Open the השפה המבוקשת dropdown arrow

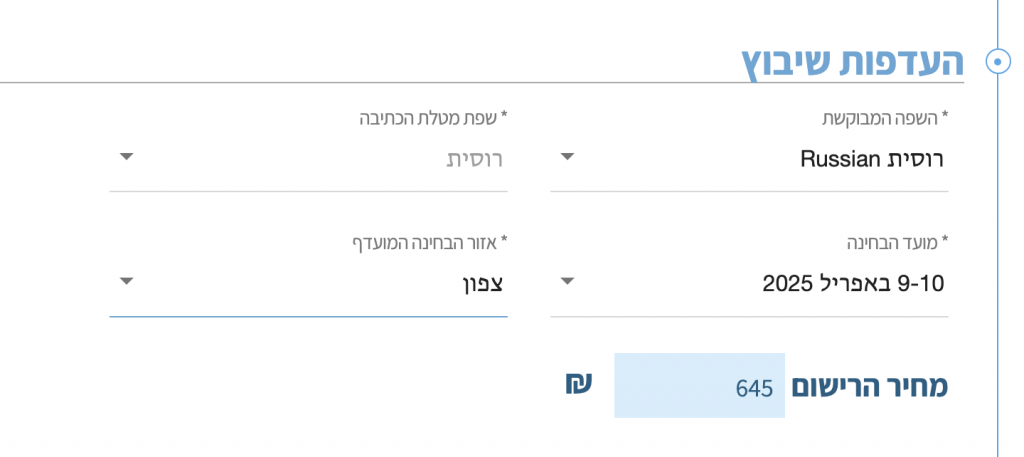568,157
